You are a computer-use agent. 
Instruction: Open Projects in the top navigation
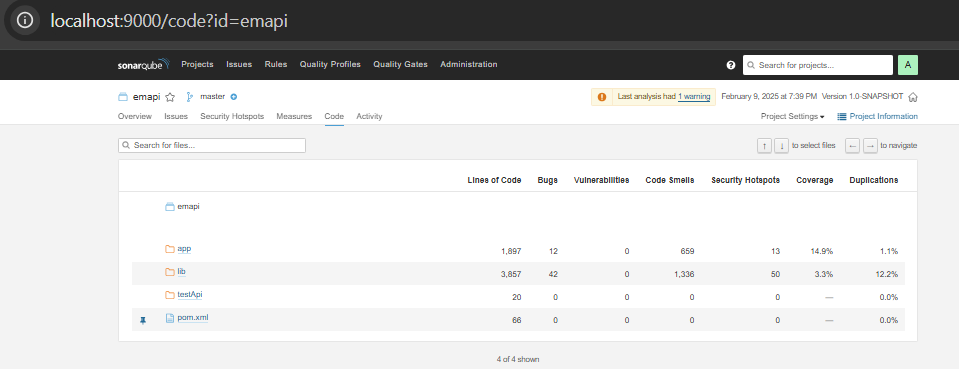197,64
